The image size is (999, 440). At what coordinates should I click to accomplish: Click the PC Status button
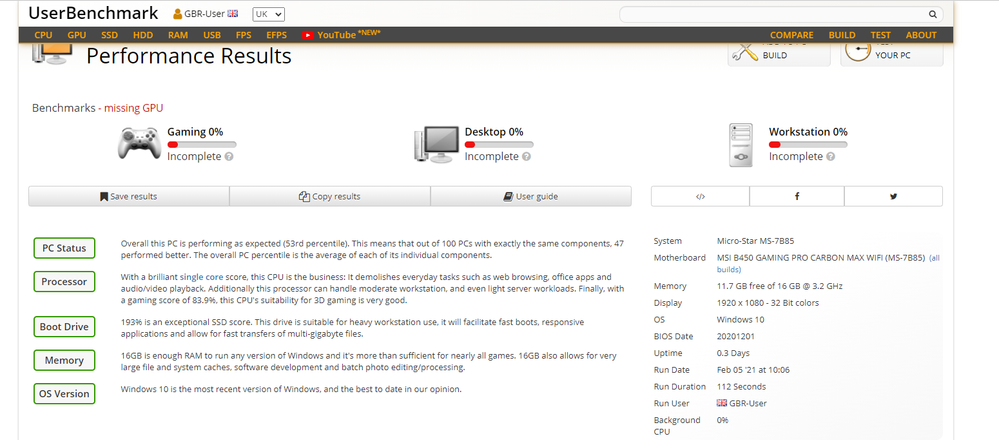(x=64, y=248)
